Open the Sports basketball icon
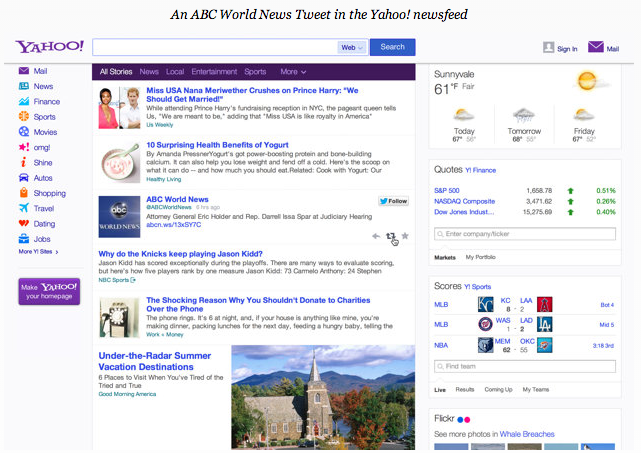 24,116
